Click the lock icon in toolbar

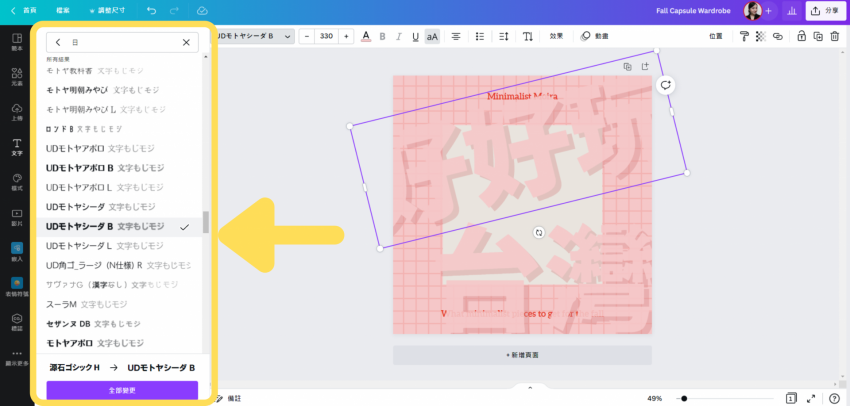click(x=801, y=36)
